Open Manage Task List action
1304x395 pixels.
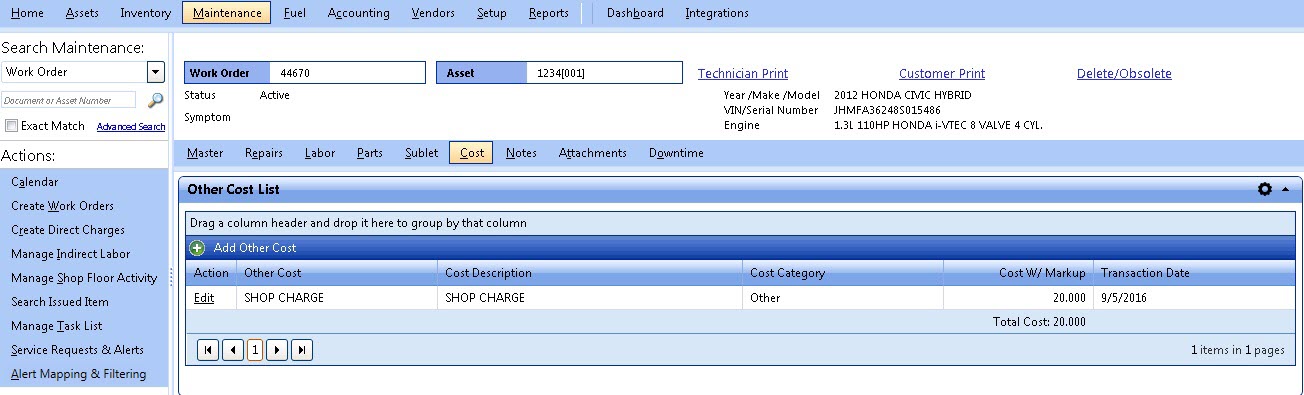(x=56, y=326)
